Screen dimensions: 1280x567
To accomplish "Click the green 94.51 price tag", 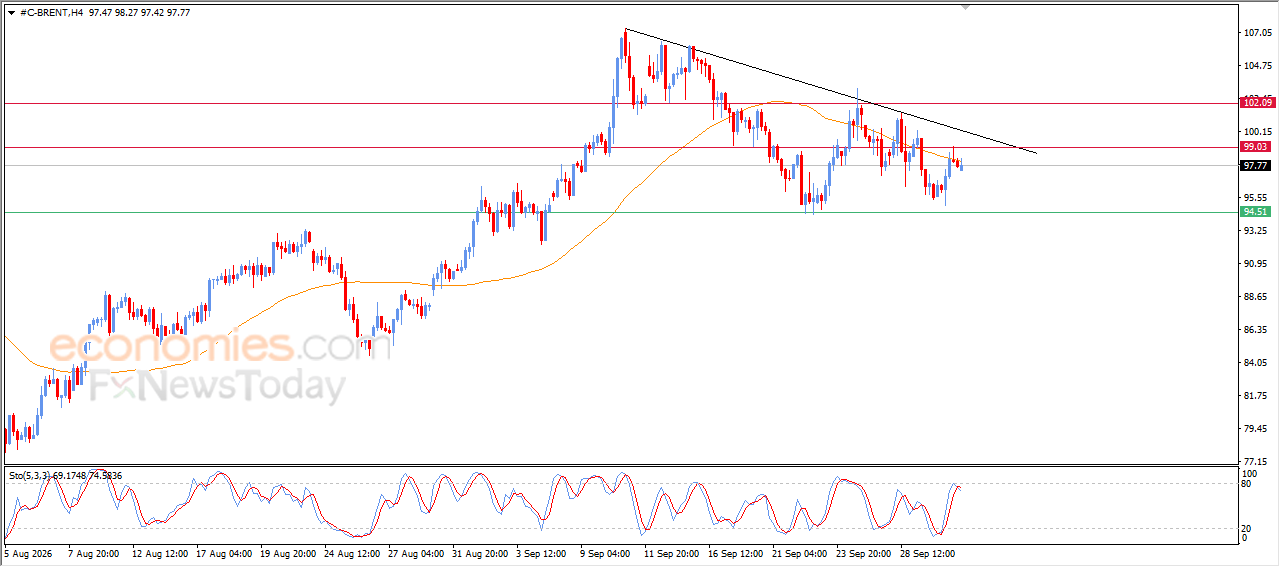I will 1255,212.
